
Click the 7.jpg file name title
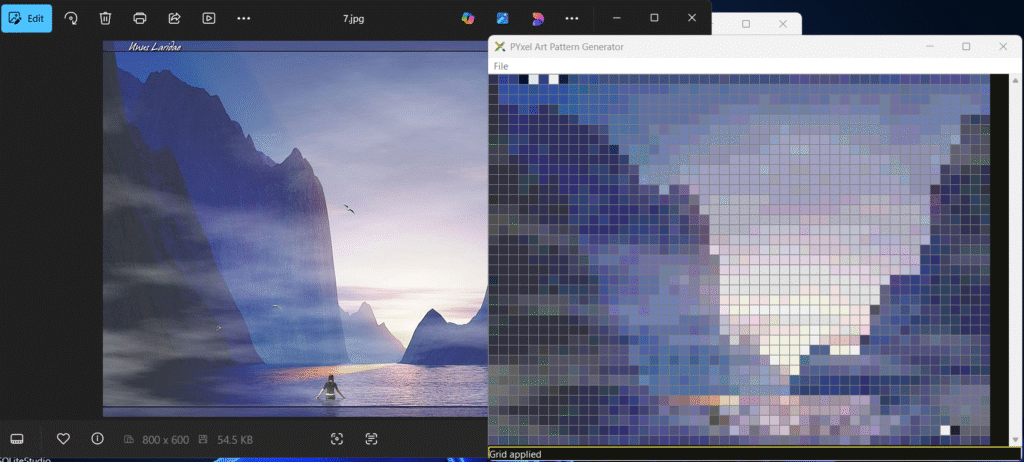pos(353,18)
